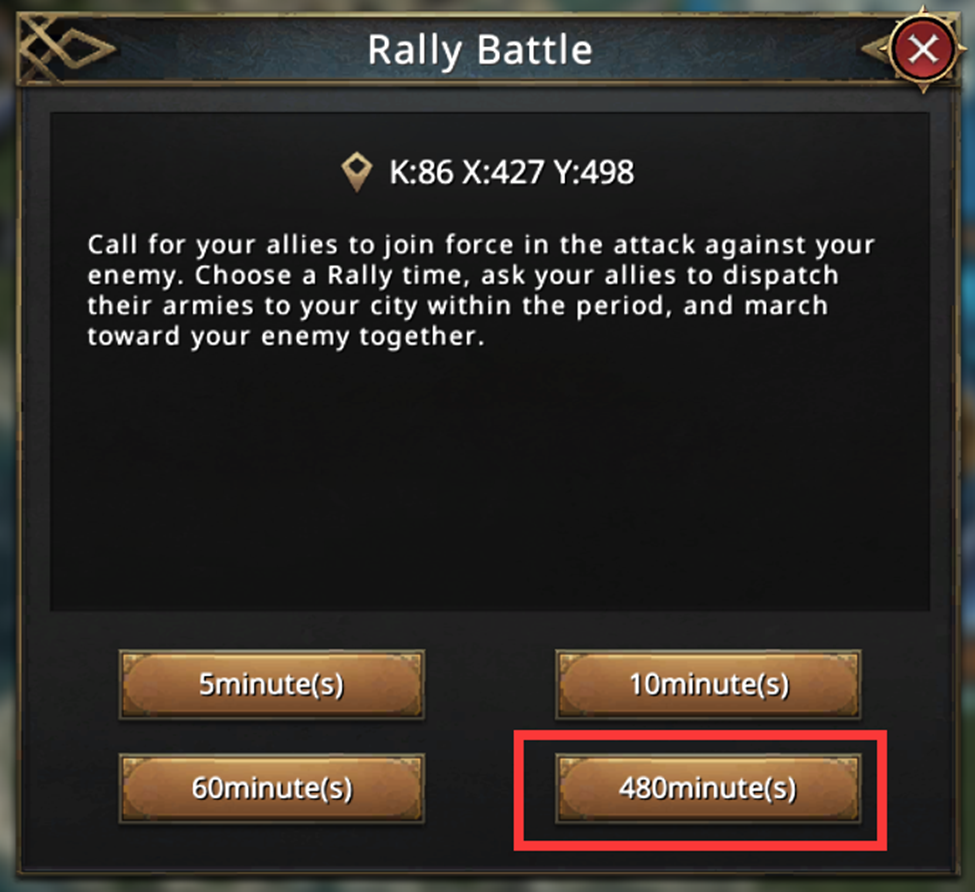The width and height of the screenshot is (975, 892).
Task: Click the gold location pin icon
Action: coord(357,173)
